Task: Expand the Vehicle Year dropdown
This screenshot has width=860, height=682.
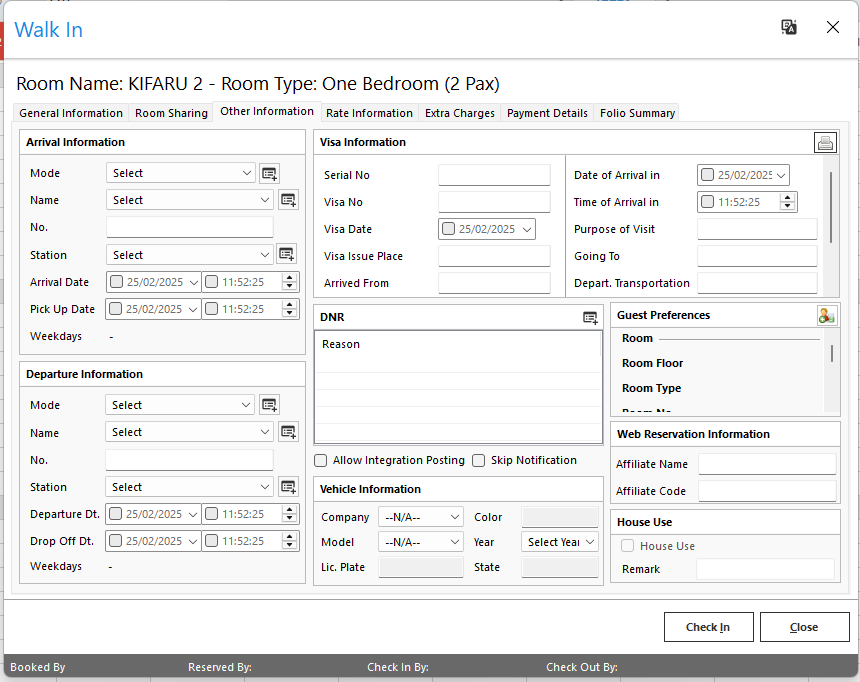Action: [560, 542]
